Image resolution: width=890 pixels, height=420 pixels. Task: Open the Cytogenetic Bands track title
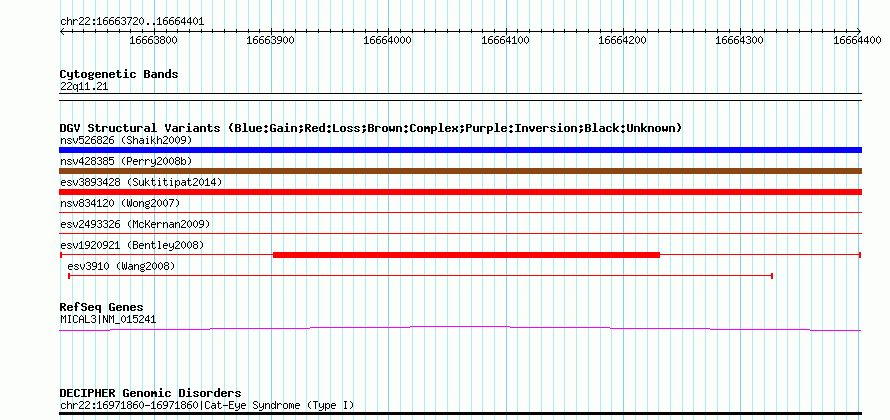(x=119, y=74)
